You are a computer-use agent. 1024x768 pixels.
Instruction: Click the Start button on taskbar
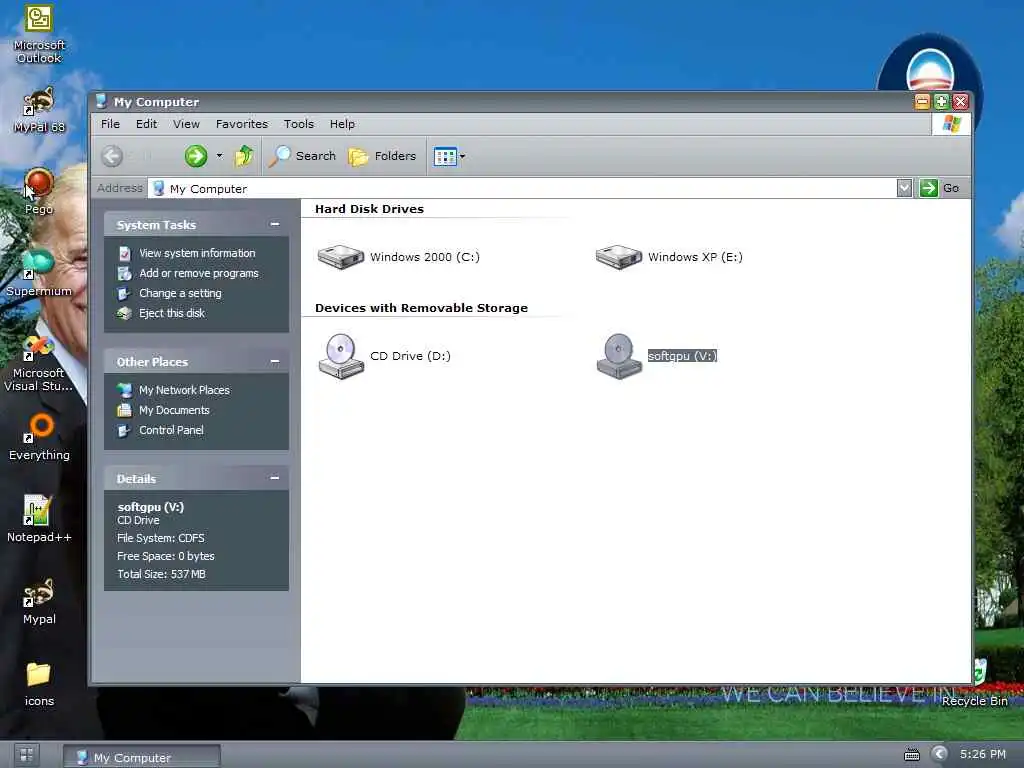point(26,755)
